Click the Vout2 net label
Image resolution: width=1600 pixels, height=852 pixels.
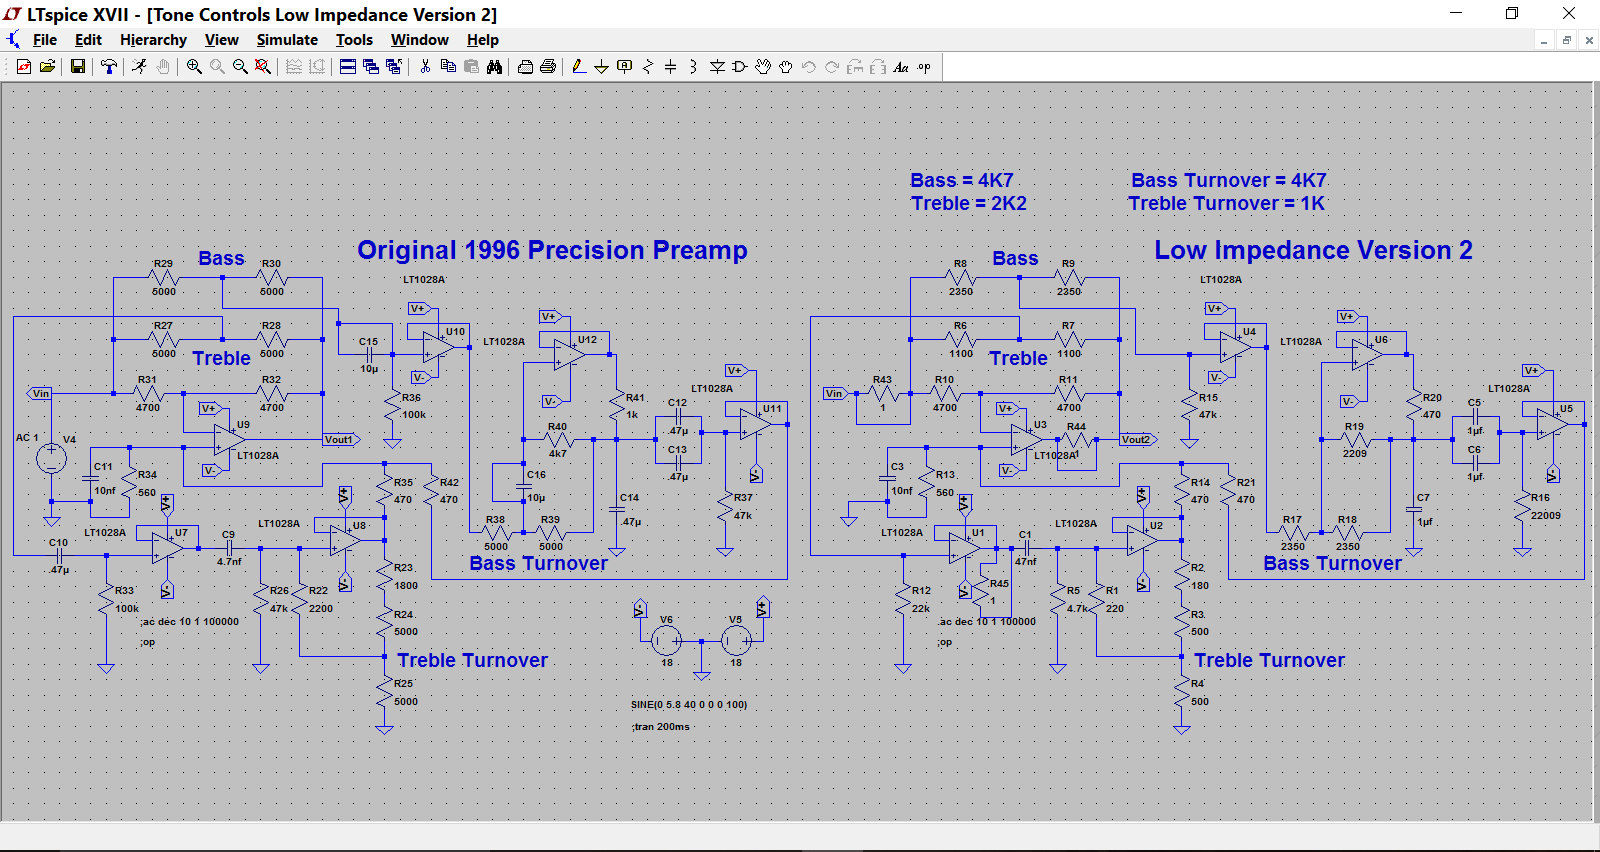tap(1137, 439)
